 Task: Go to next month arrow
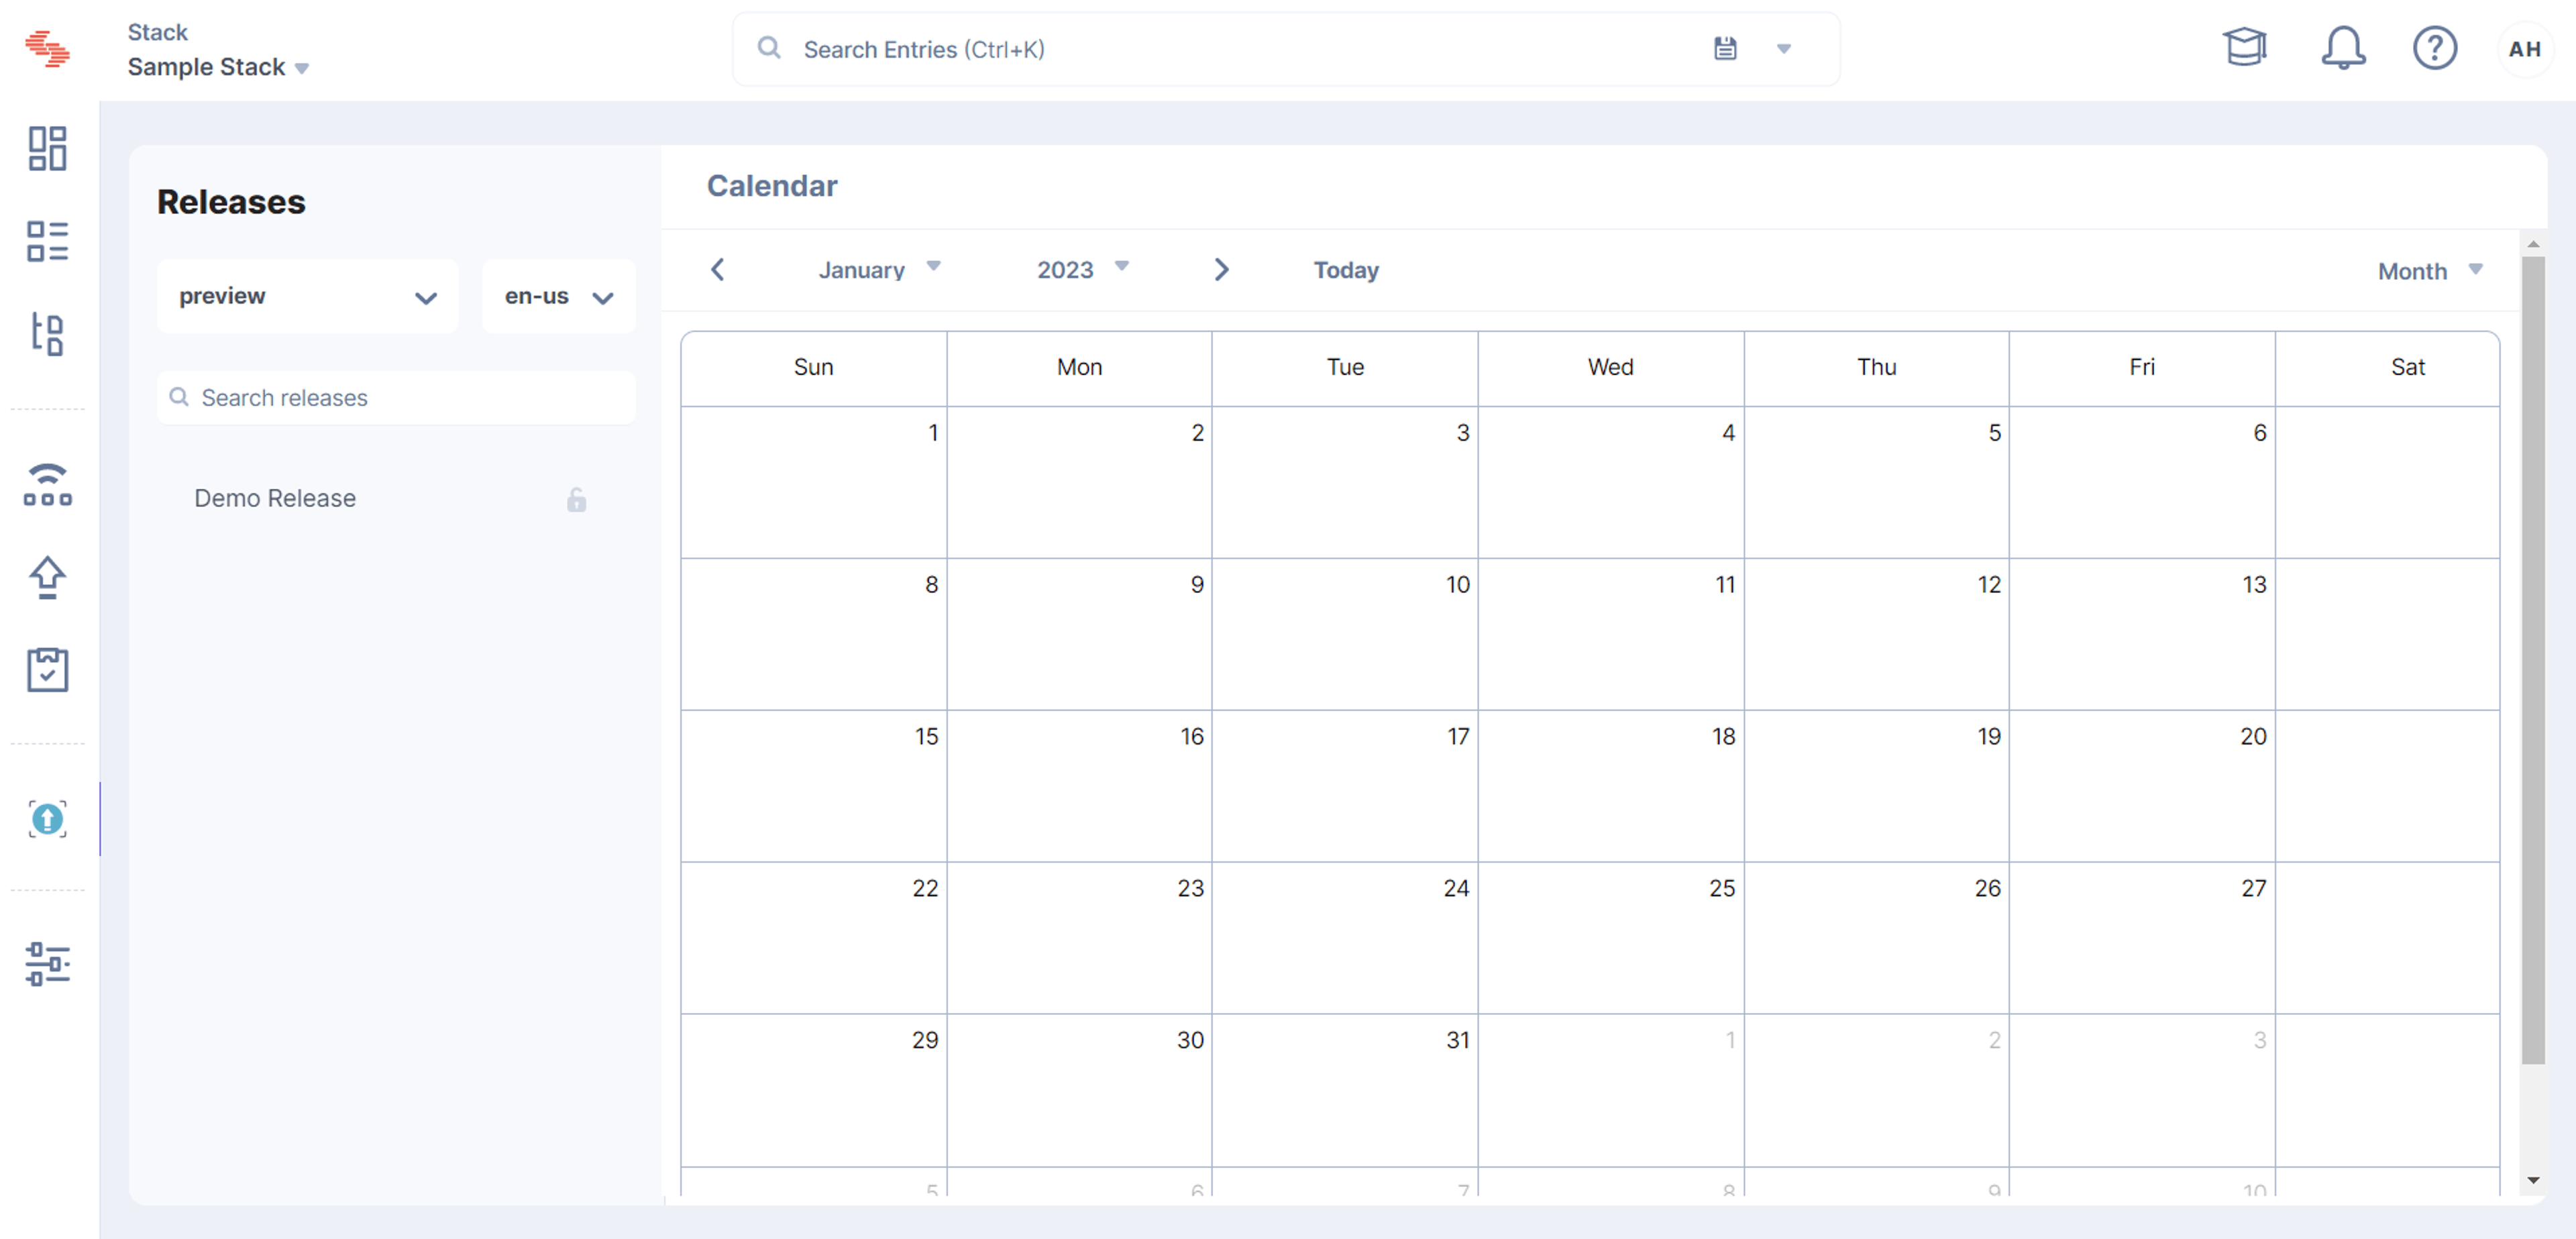coord(1221,270)
